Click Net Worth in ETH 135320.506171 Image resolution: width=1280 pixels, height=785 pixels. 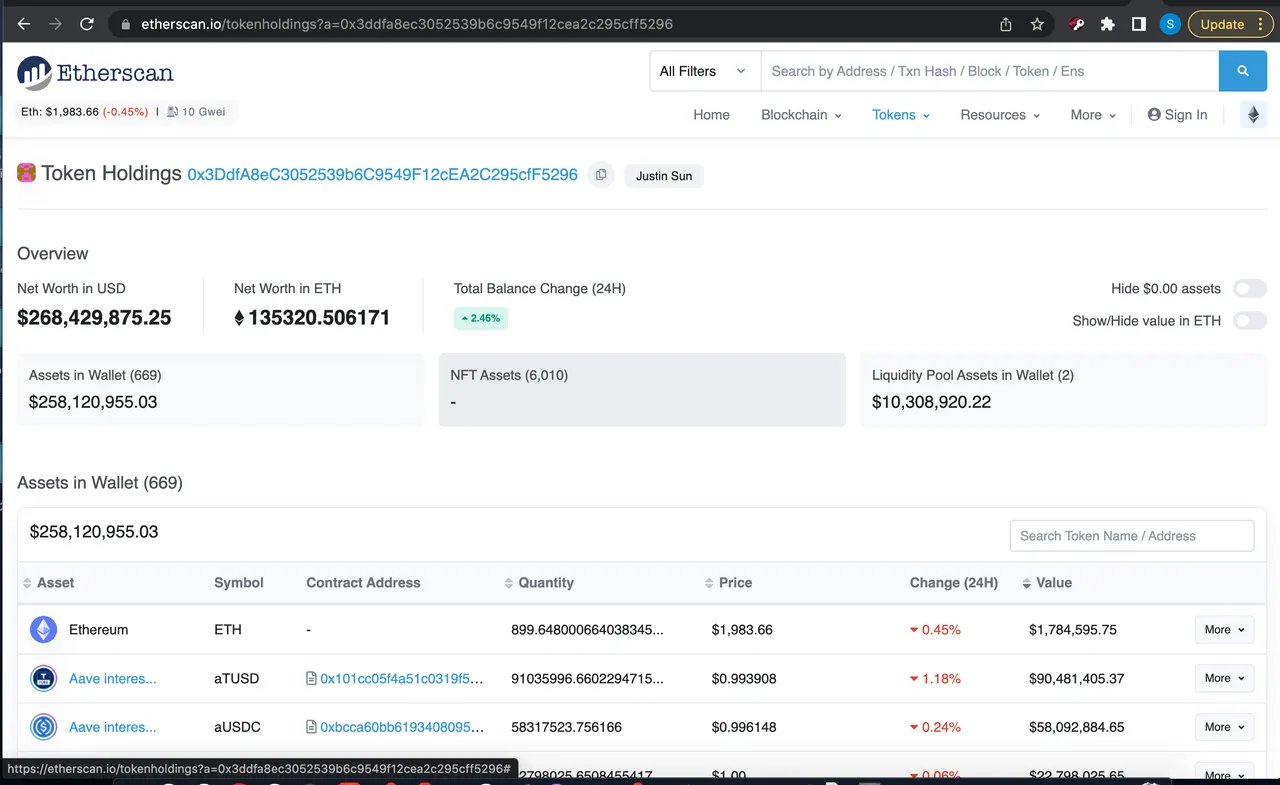click(x=312, y=318)
